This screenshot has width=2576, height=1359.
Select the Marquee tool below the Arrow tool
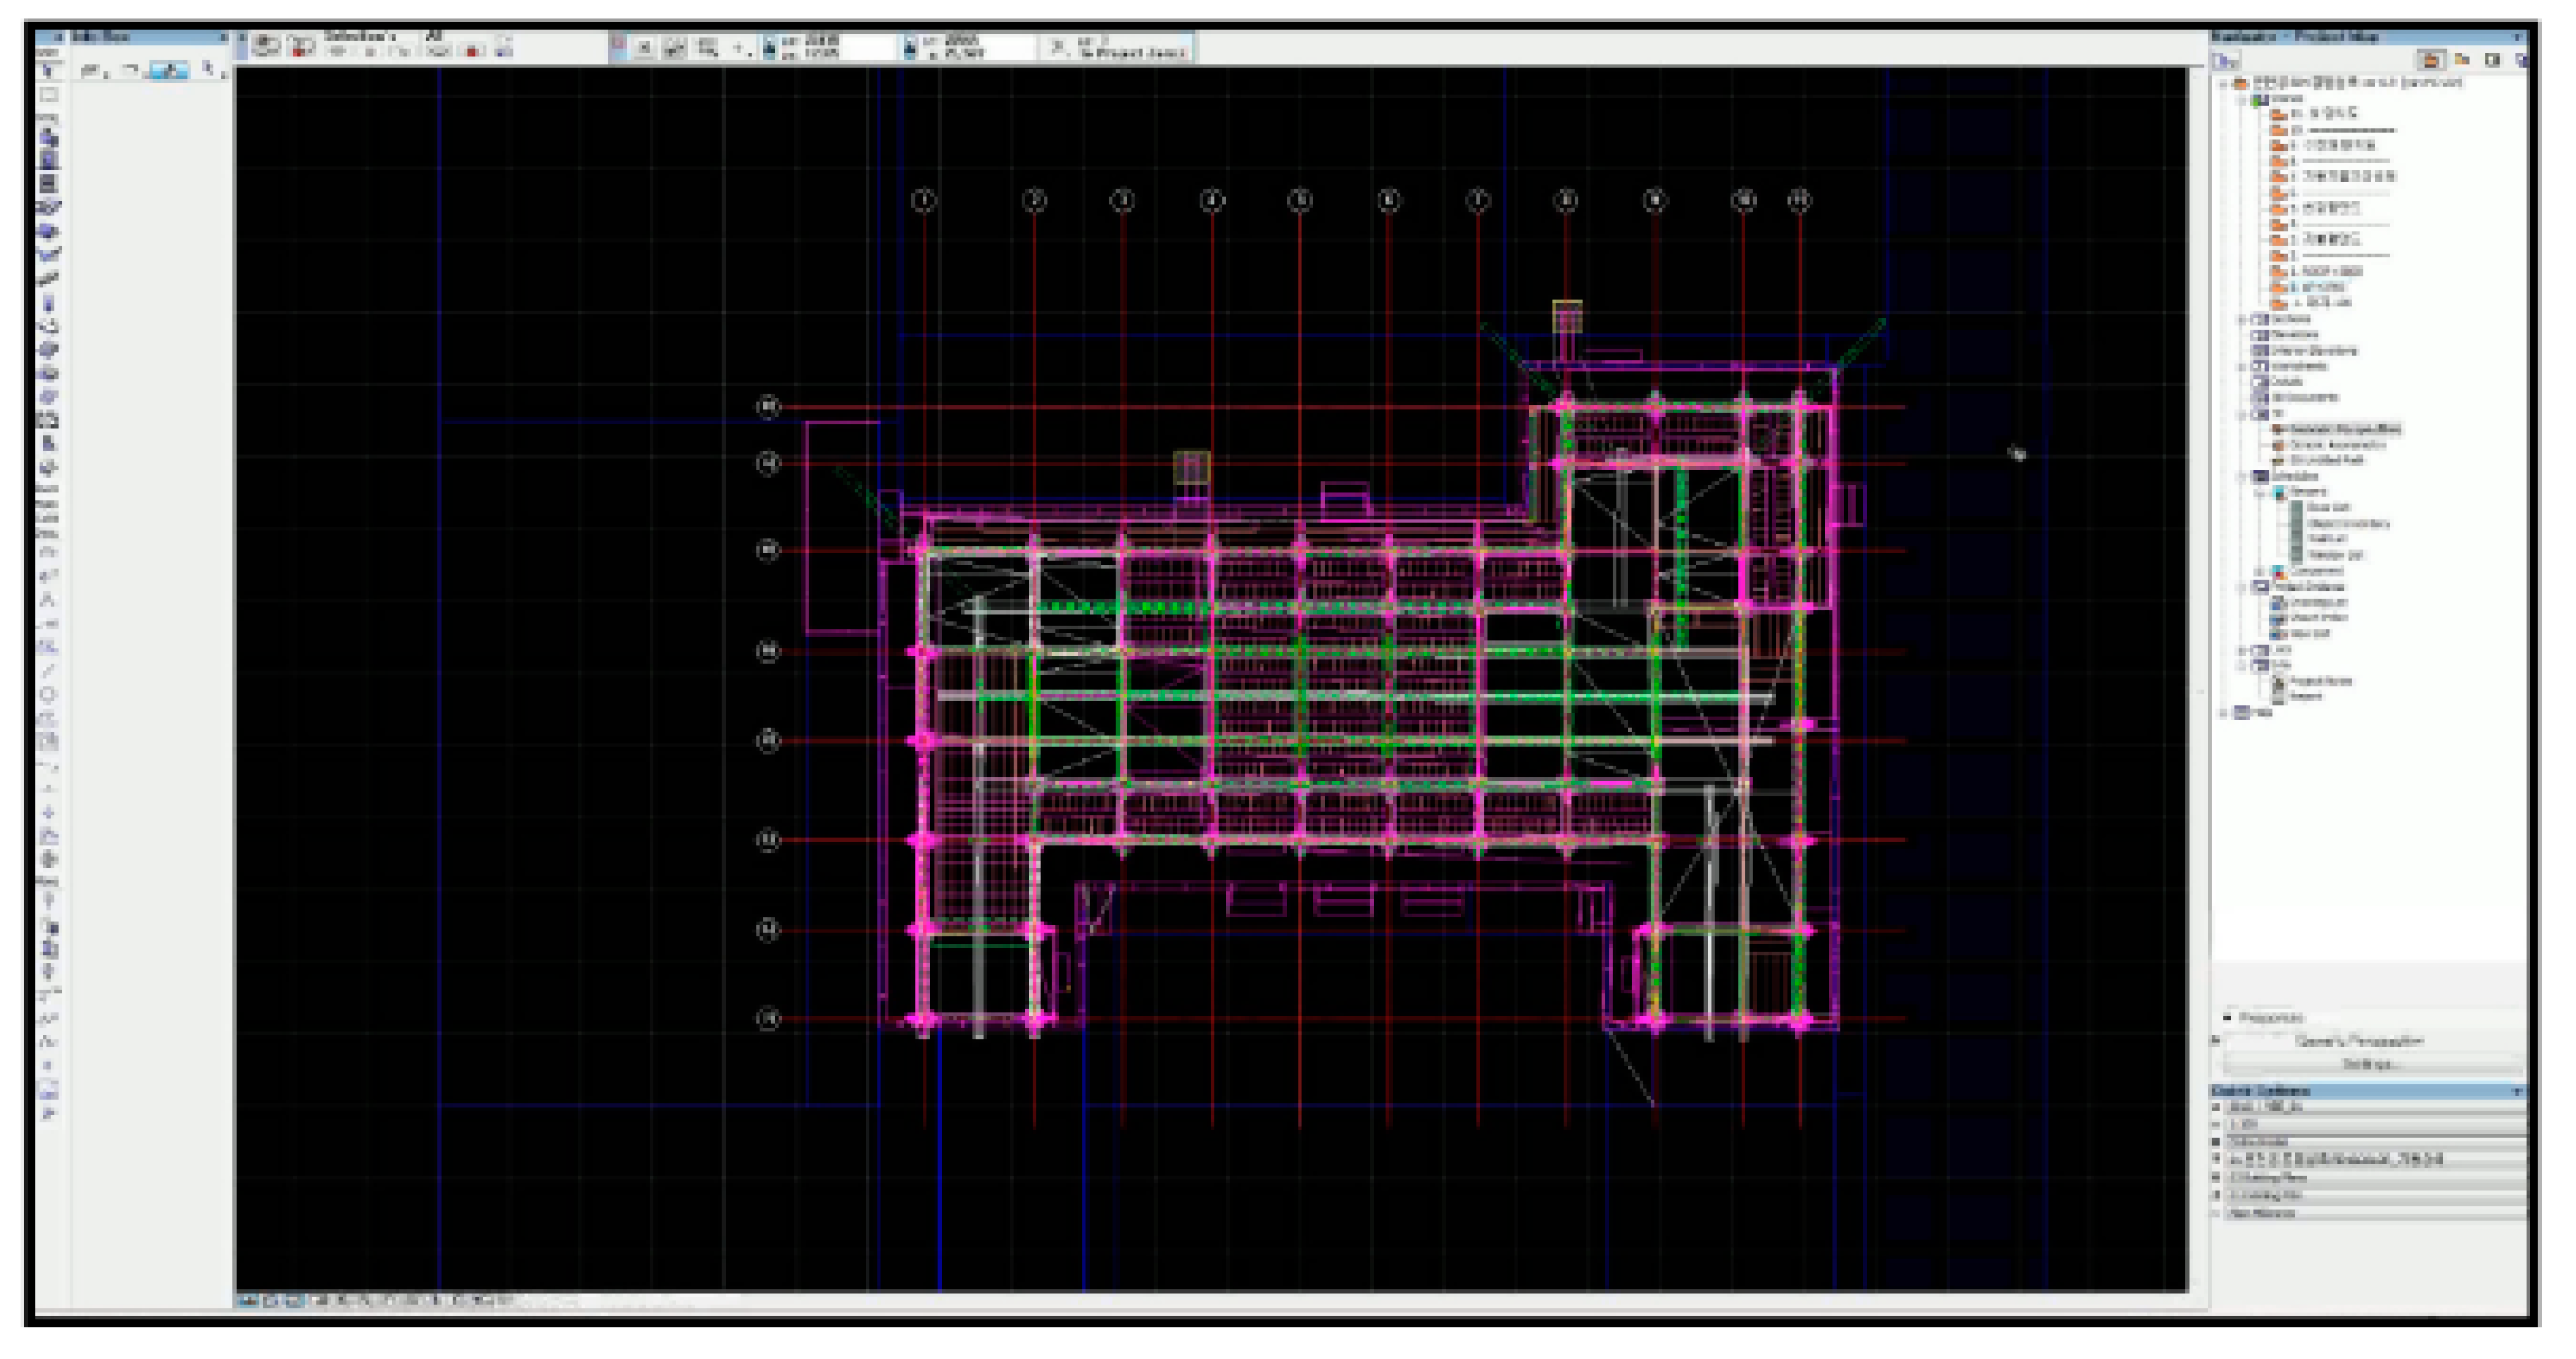[48, 96]
